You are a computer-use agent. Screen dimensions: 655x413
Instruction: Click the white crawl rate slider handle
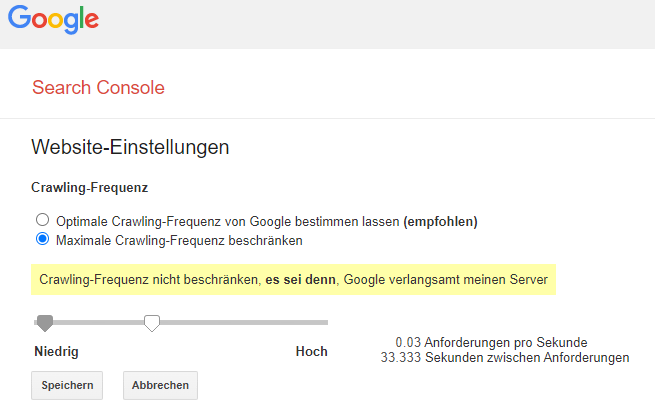(x=152, y=322)
